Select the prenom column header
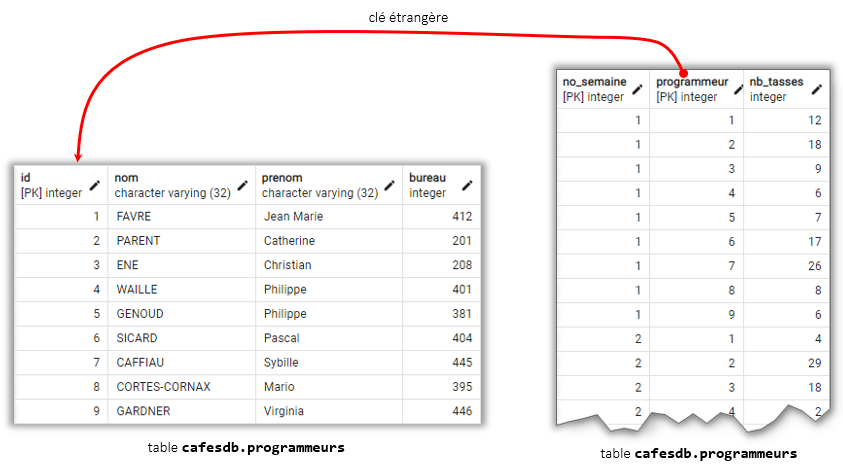The height and width of the screenshot is (474, 843). pyautogui.click(x=318, y=185)
